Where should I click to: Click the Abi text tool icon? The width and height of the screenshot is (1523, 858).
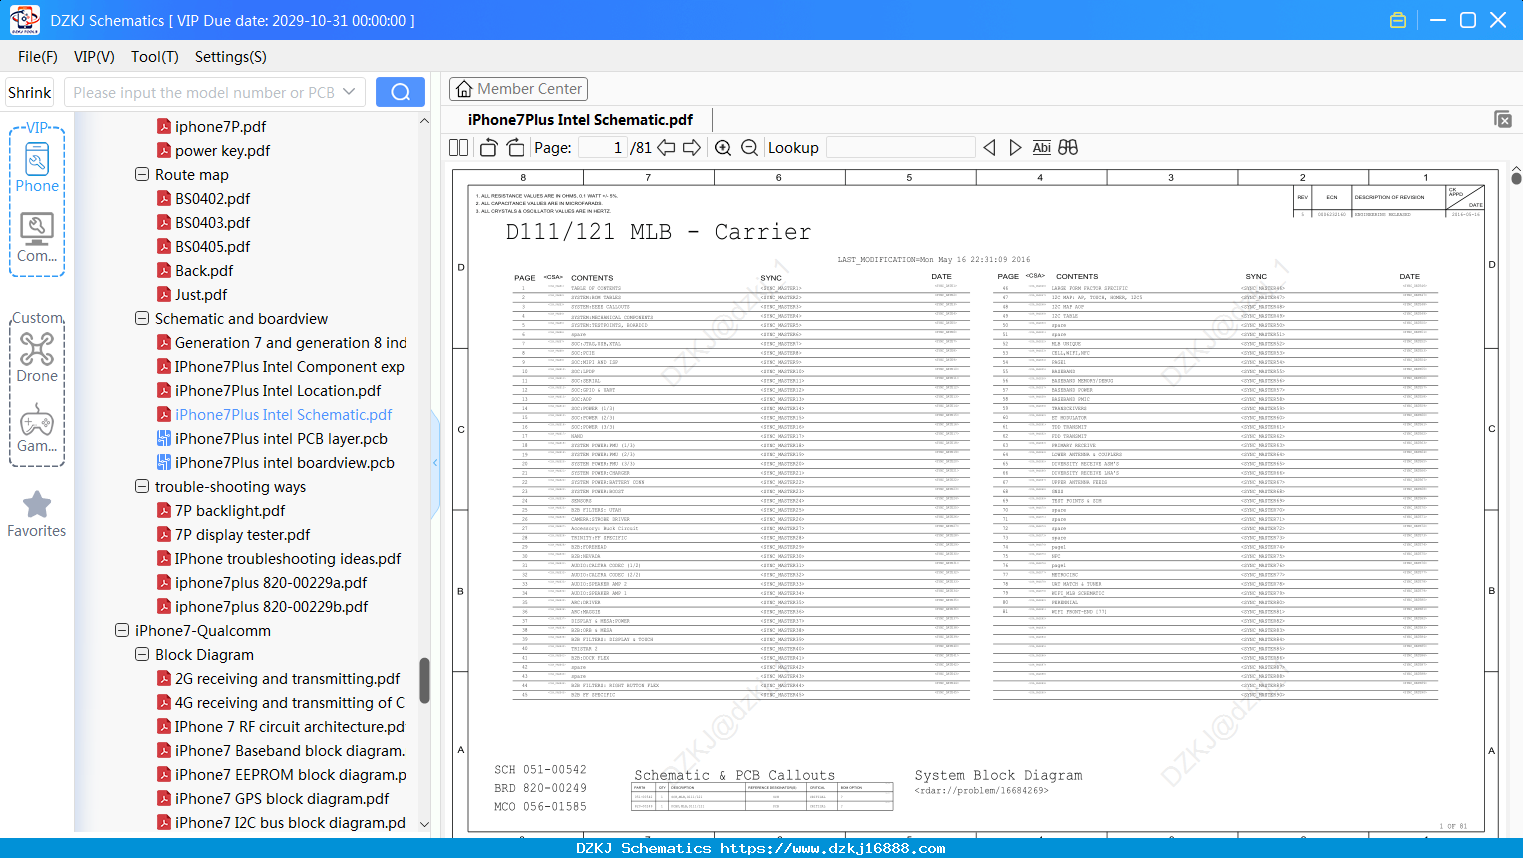coord(1042,148)
